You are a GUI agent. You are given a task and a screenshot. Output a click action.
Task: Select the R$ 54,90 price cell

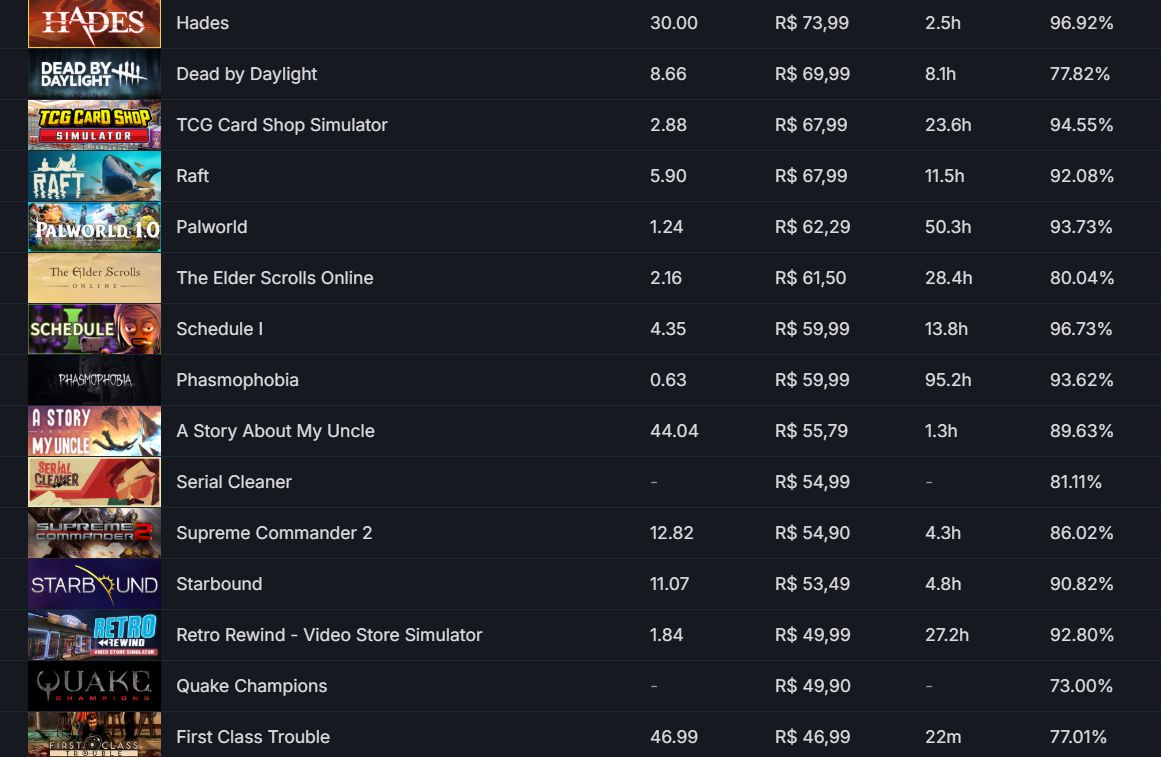click(x=812, y=533)
